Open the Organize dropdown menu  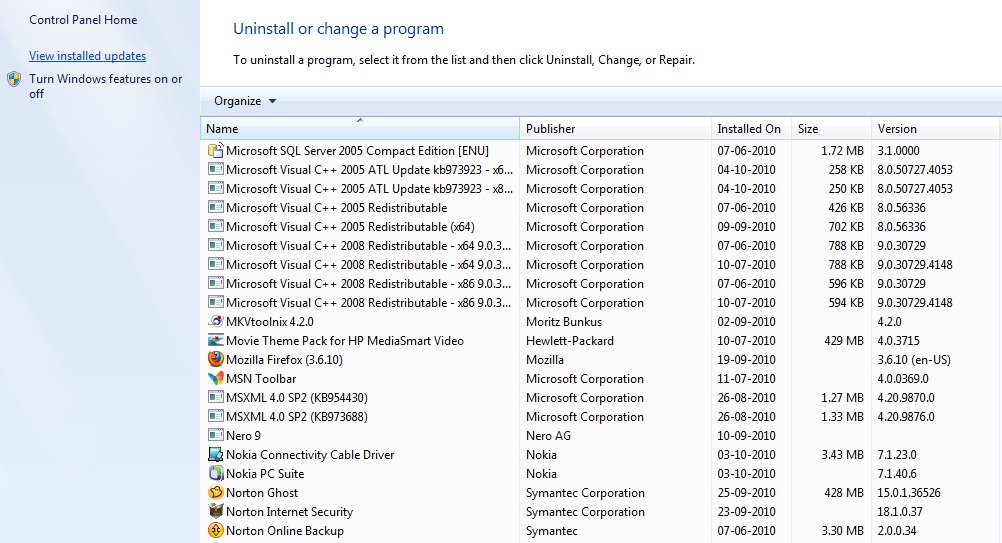pyautogui.click(x=245, y=101)
